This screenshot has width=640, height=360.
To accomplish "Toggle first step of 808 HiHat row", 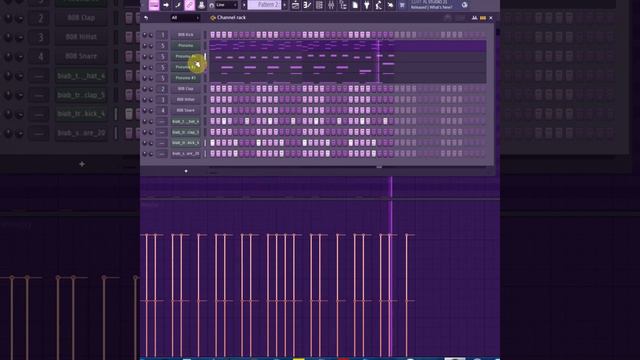I will [x=212, y=100].
